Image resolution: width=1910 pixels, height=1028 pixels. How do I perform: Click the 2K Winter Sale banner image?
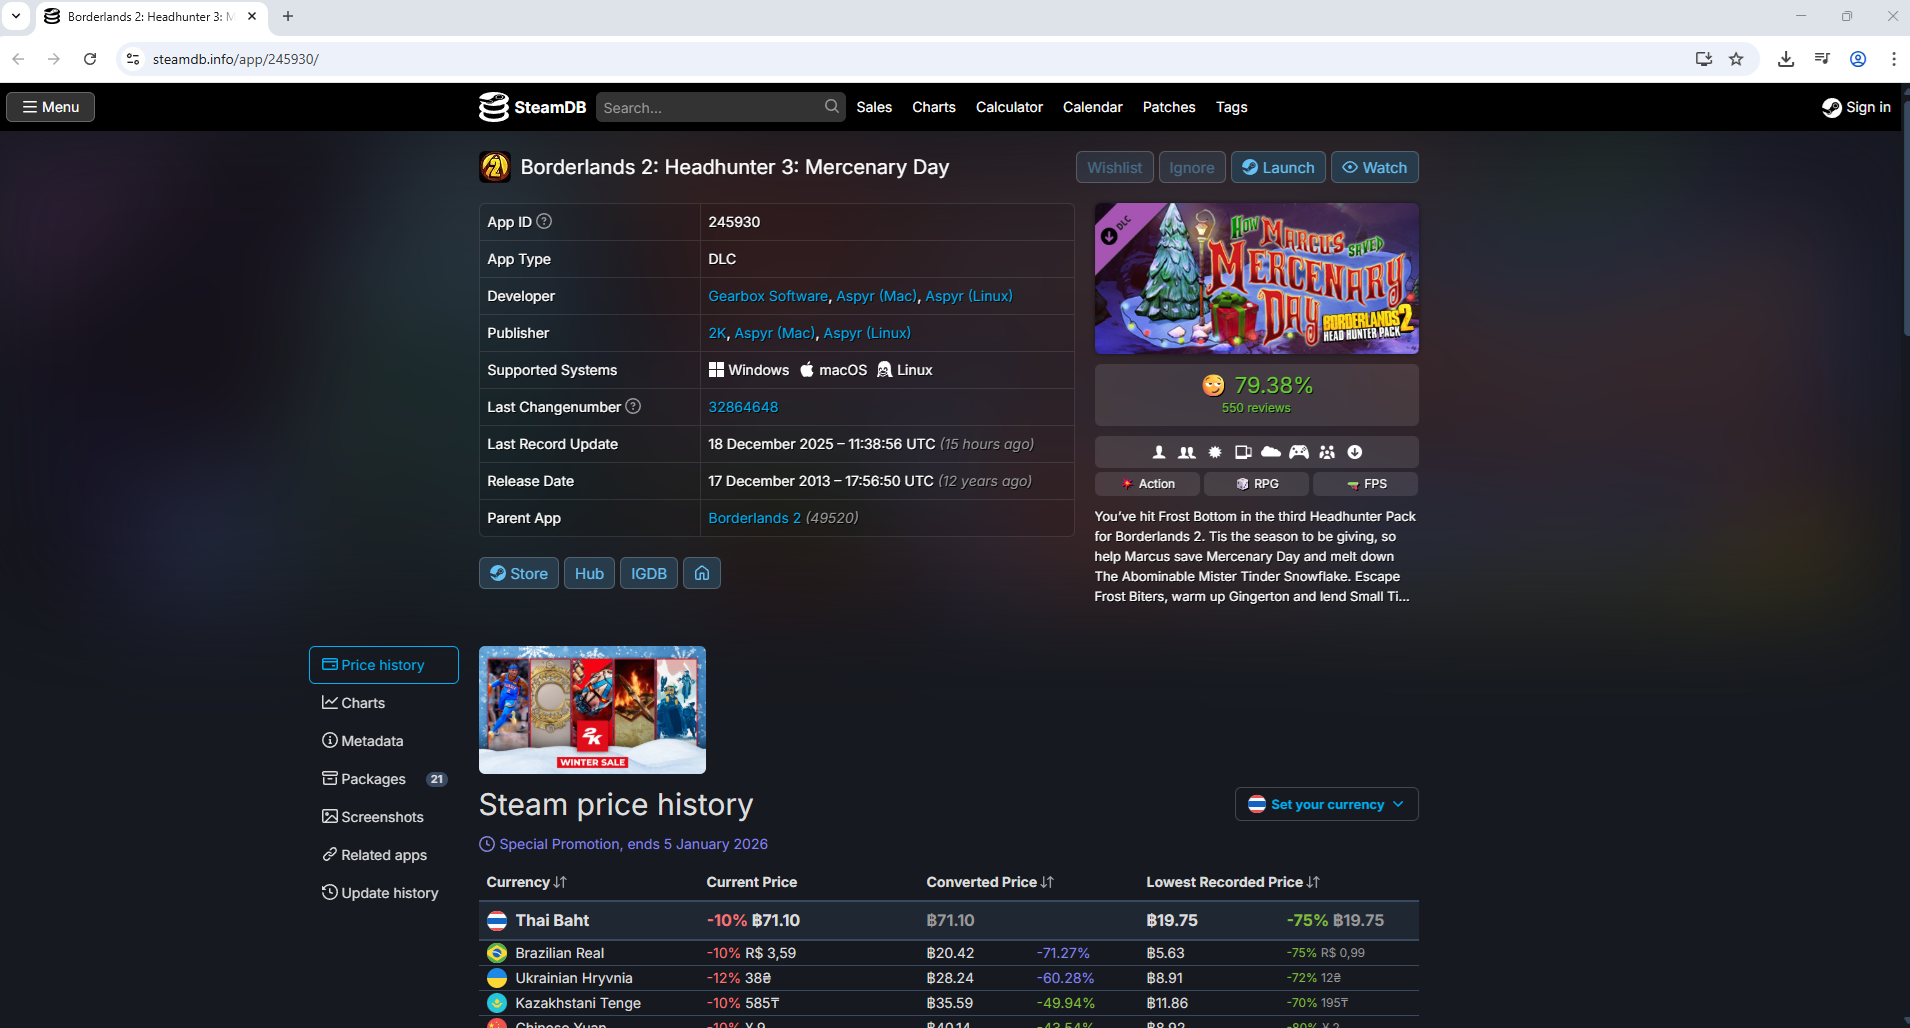592,710
